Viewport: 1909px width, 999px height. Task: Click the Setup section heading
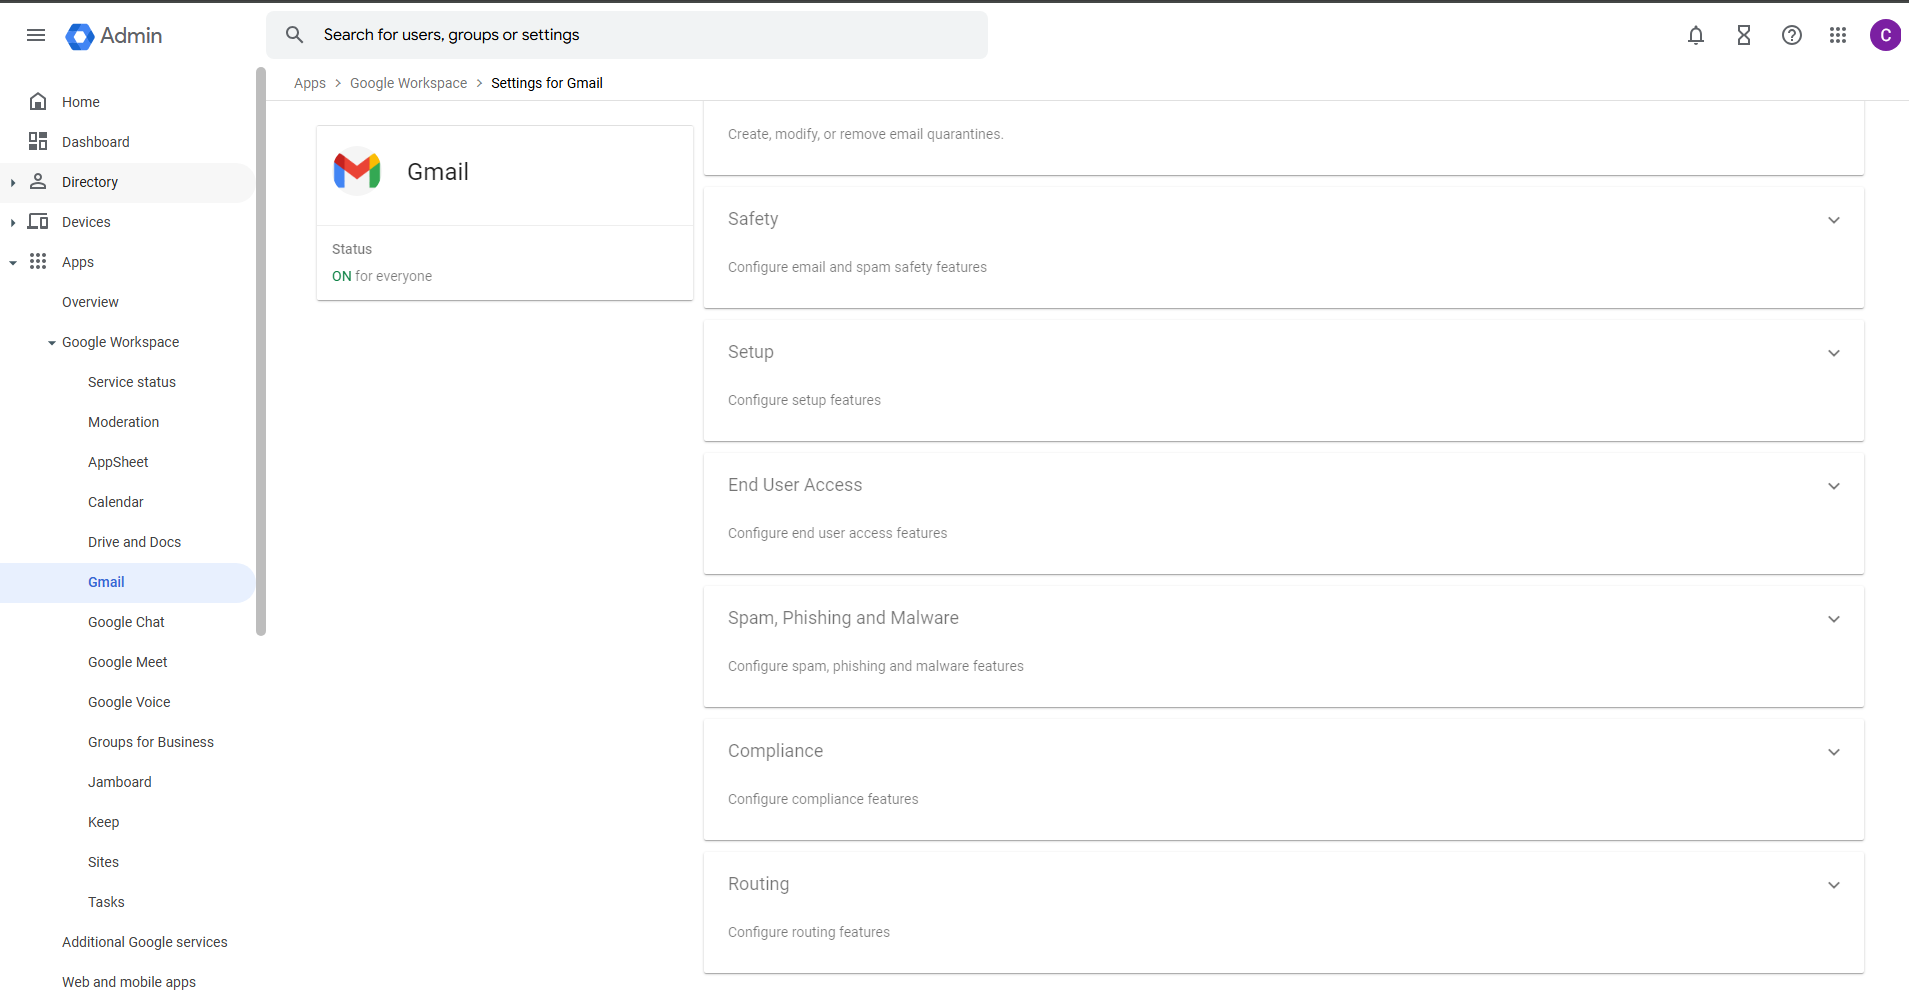click(x=751, y=352)
